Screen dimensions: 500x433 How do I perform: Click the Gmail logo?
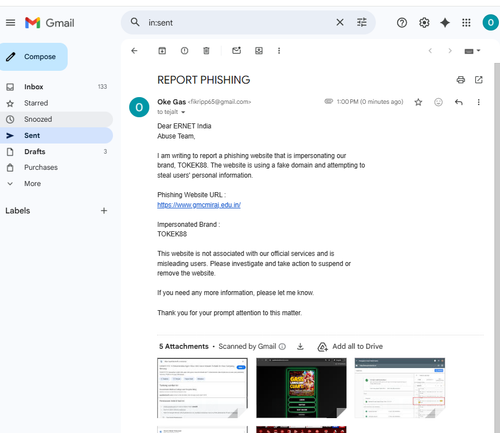50,23
